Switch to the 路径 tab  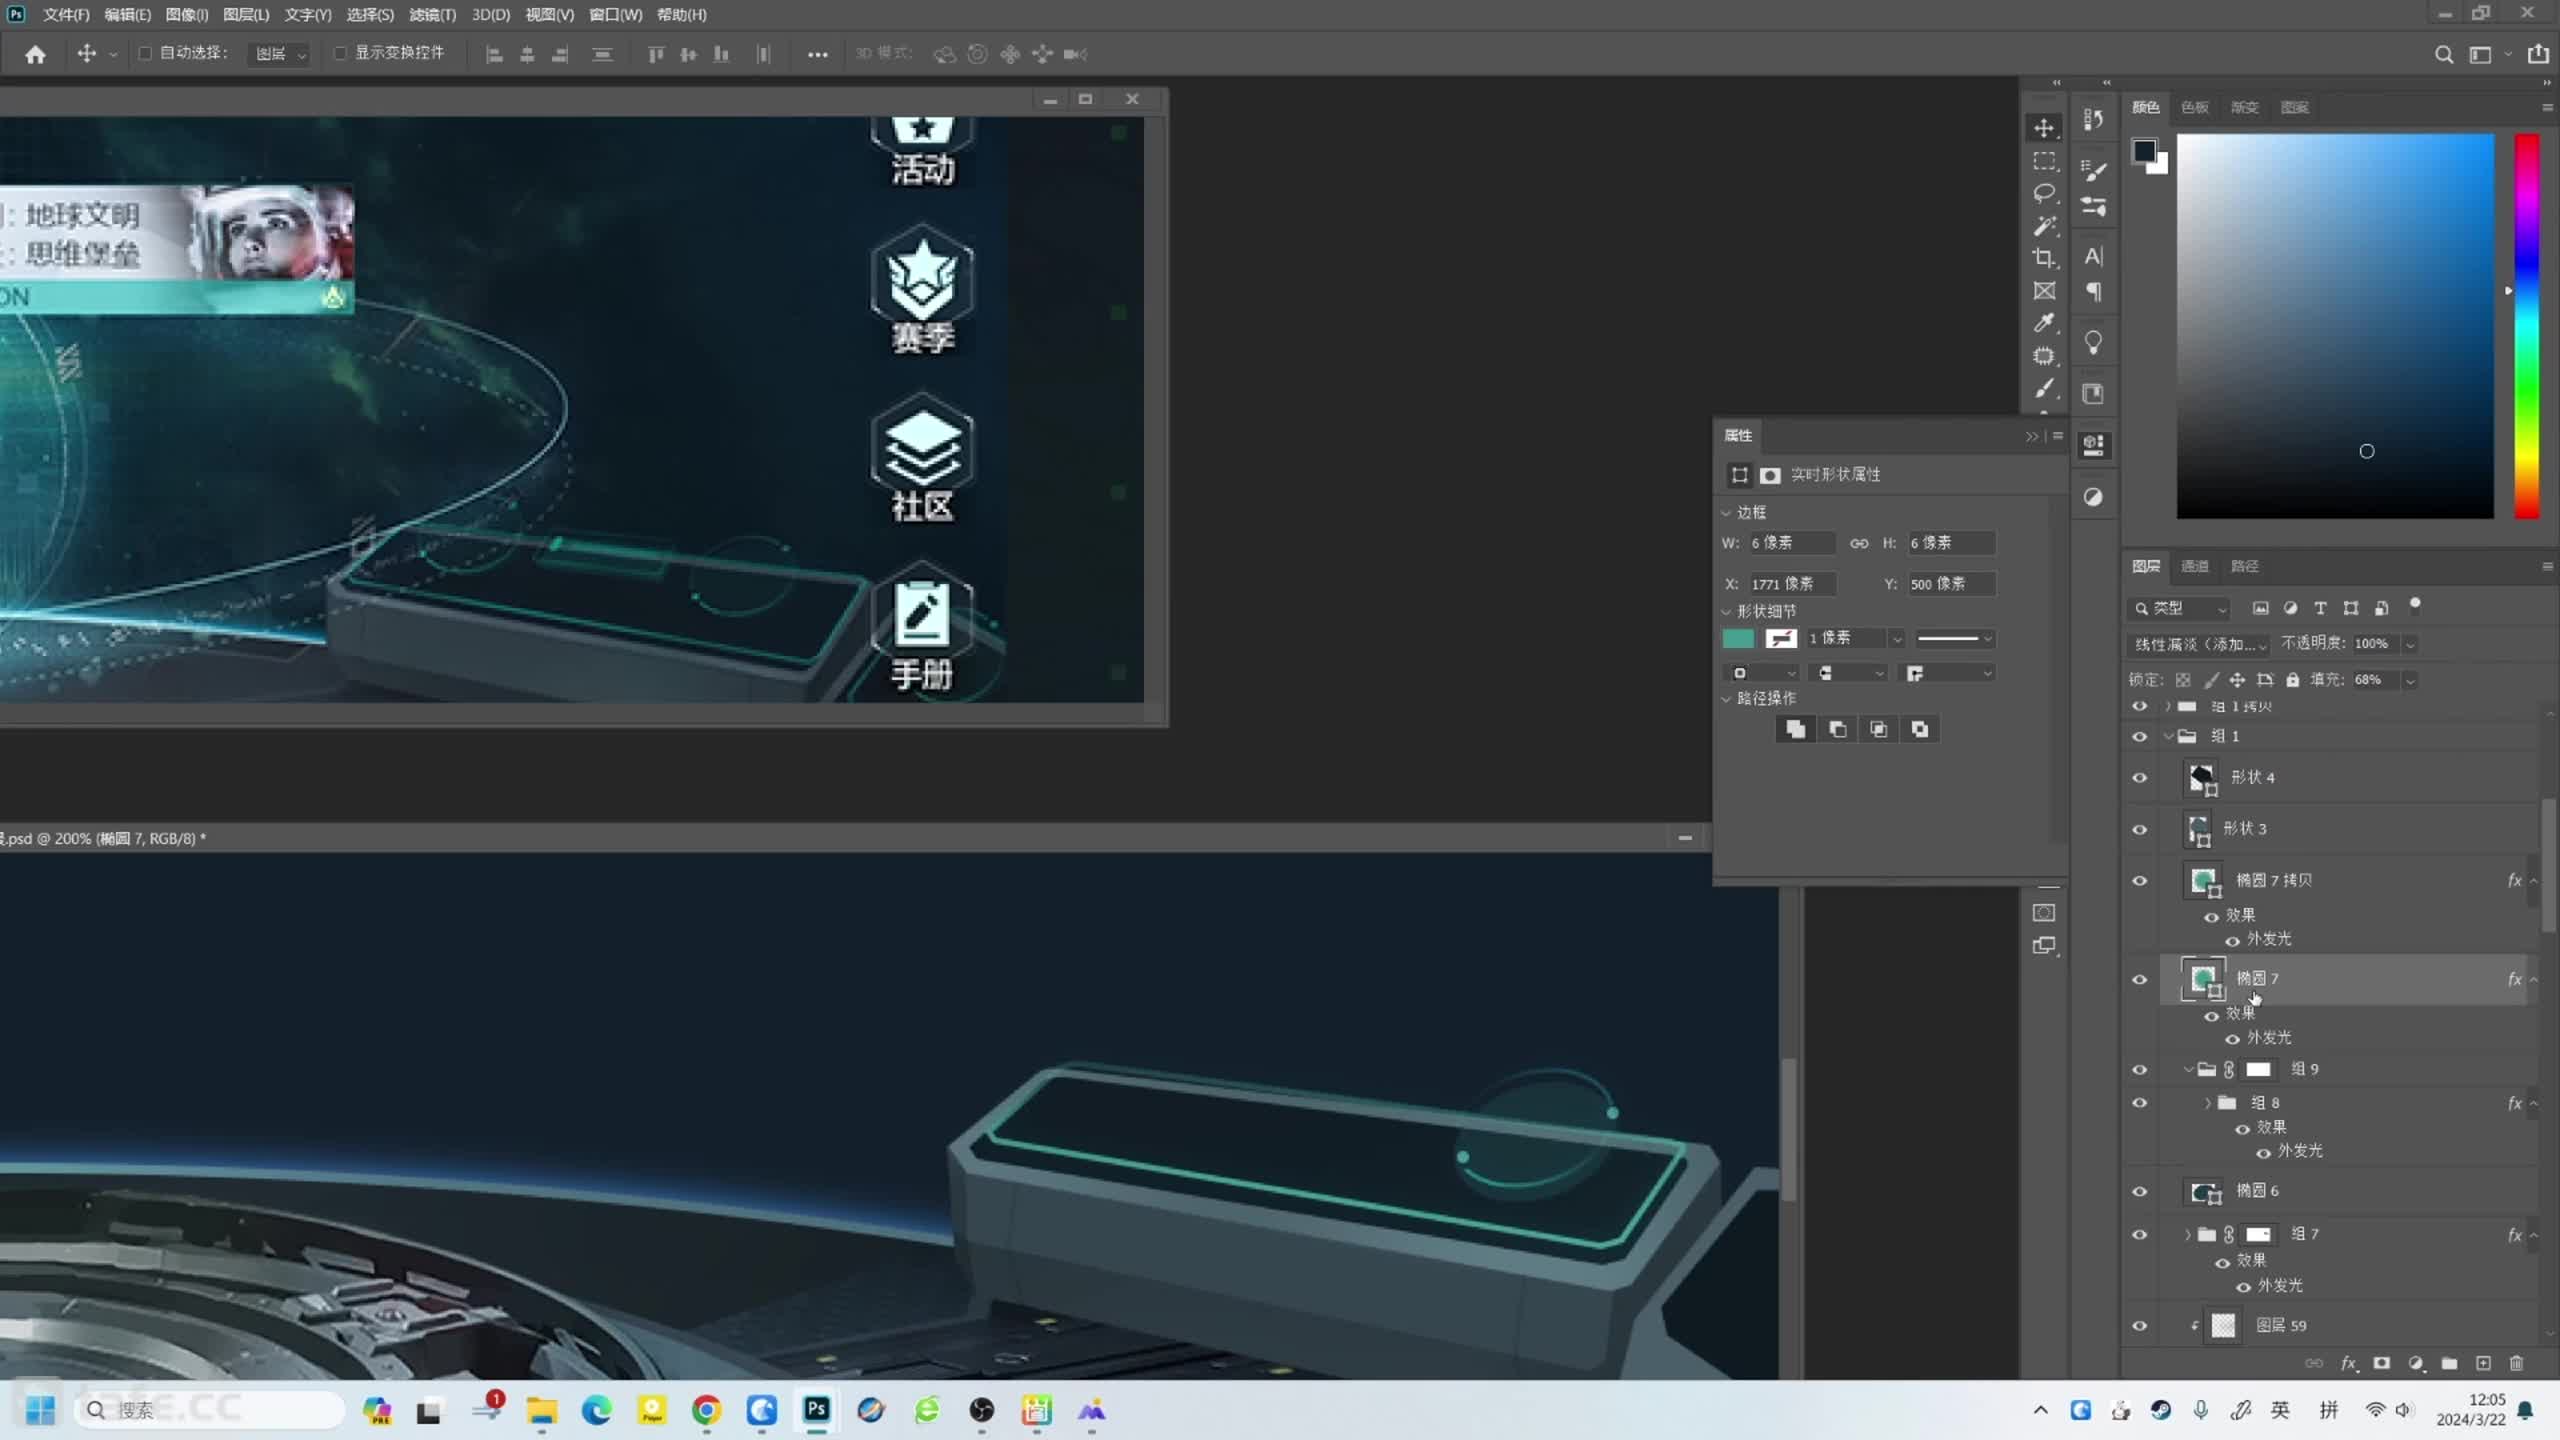point(2244,566)
